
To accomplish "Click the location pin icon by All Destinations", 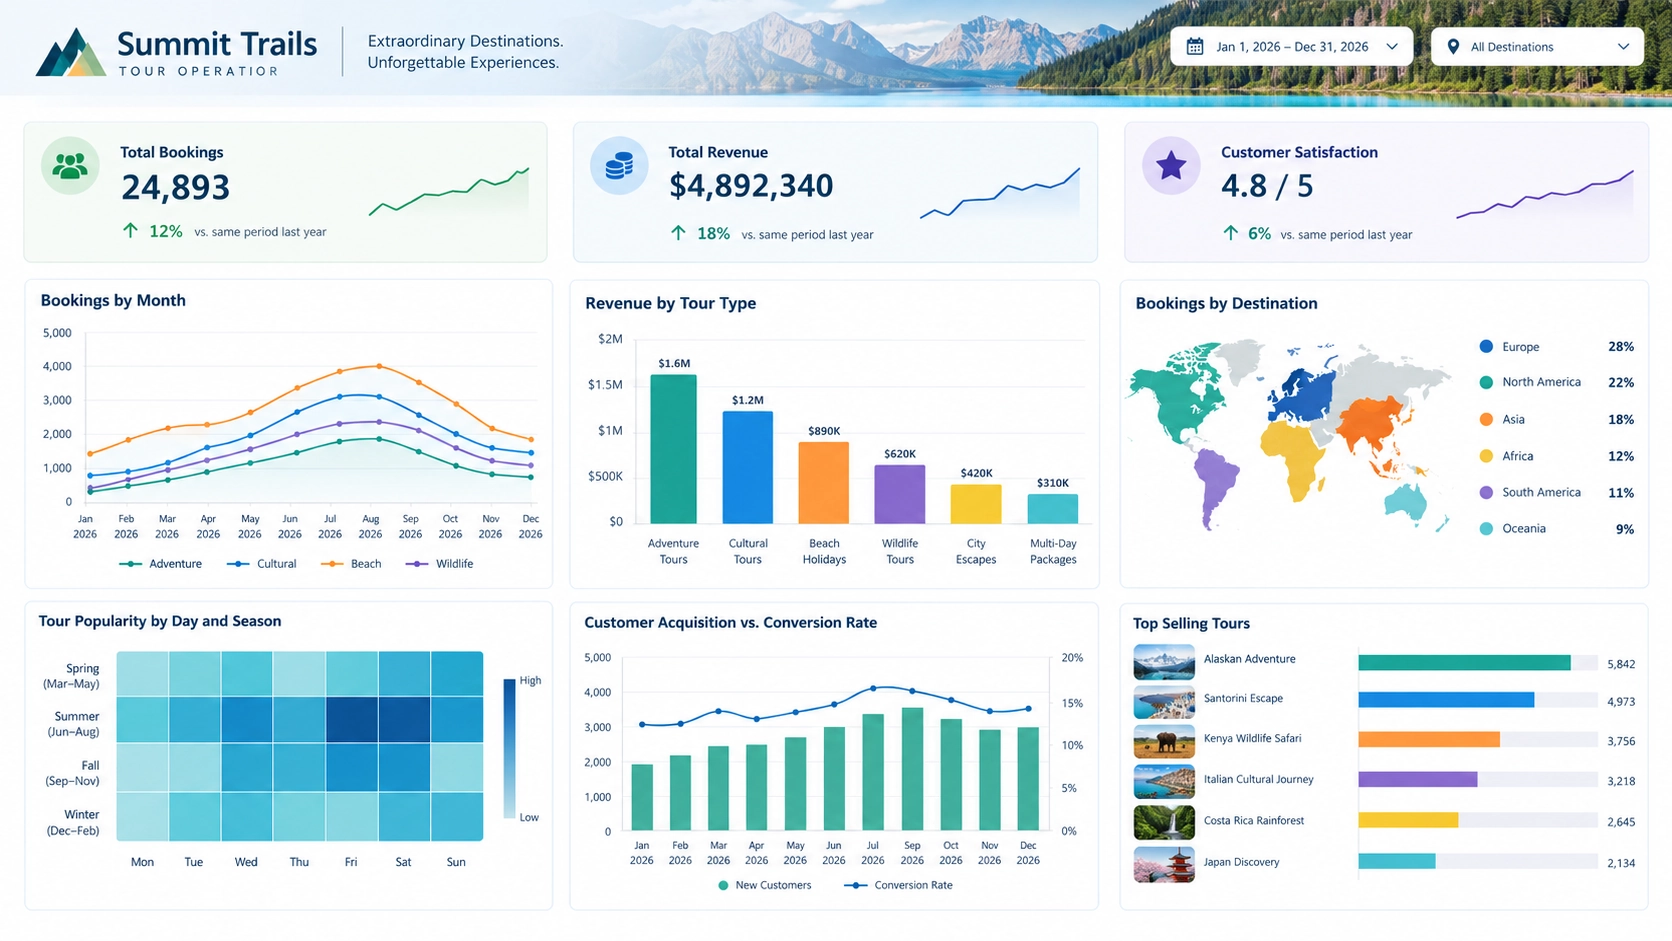I will [x=1453, y=47].
